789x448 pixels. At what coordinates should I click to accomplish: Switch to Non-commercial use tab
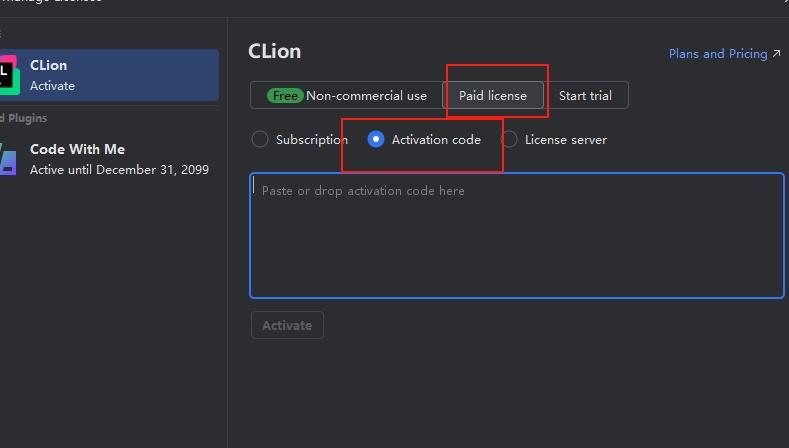click(346, 95)
